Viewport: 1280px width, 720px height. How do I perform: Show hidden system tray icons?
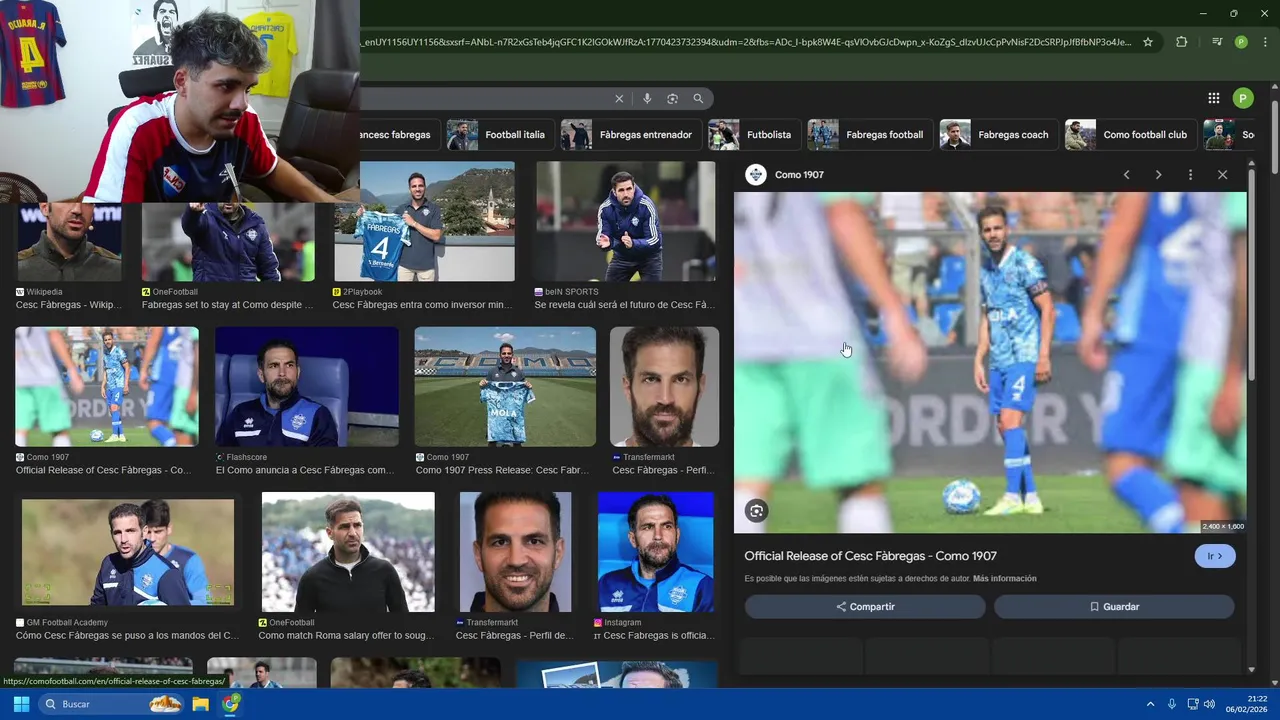(1149, 704)
